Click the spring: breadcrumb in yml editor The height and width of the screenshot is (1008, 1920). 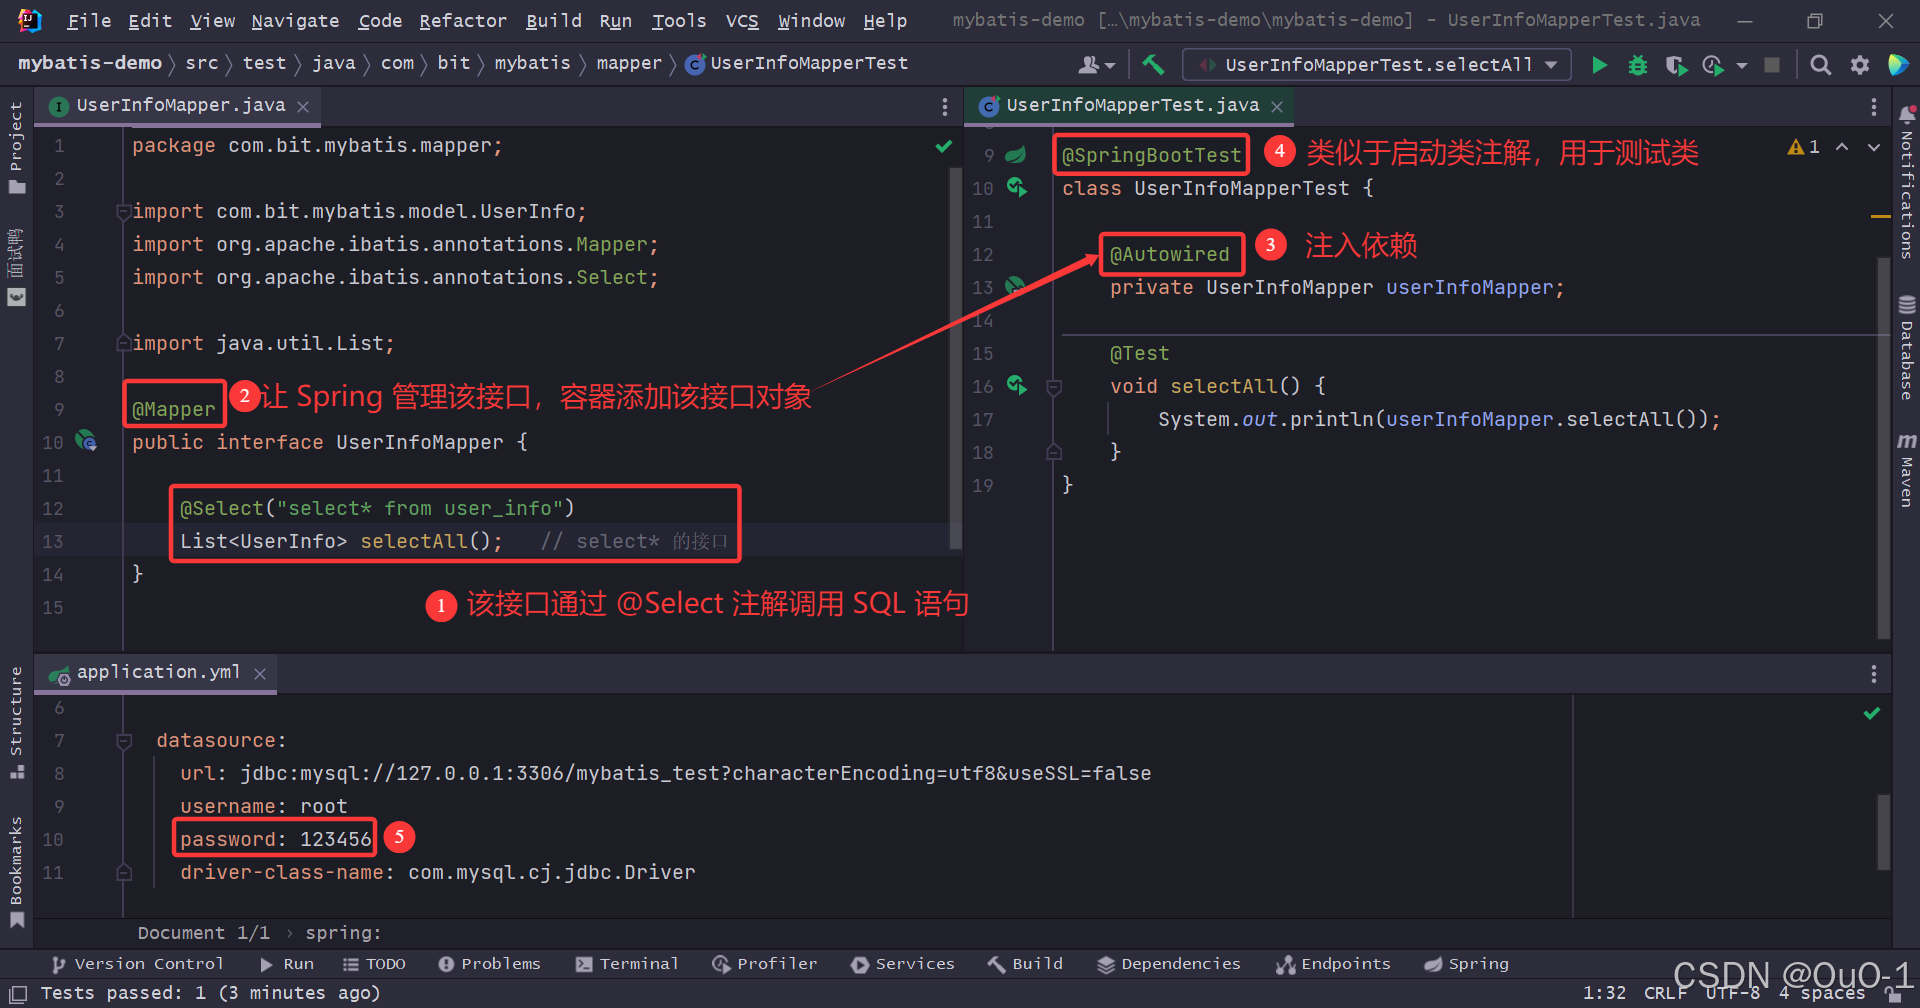tap(343, 933)
